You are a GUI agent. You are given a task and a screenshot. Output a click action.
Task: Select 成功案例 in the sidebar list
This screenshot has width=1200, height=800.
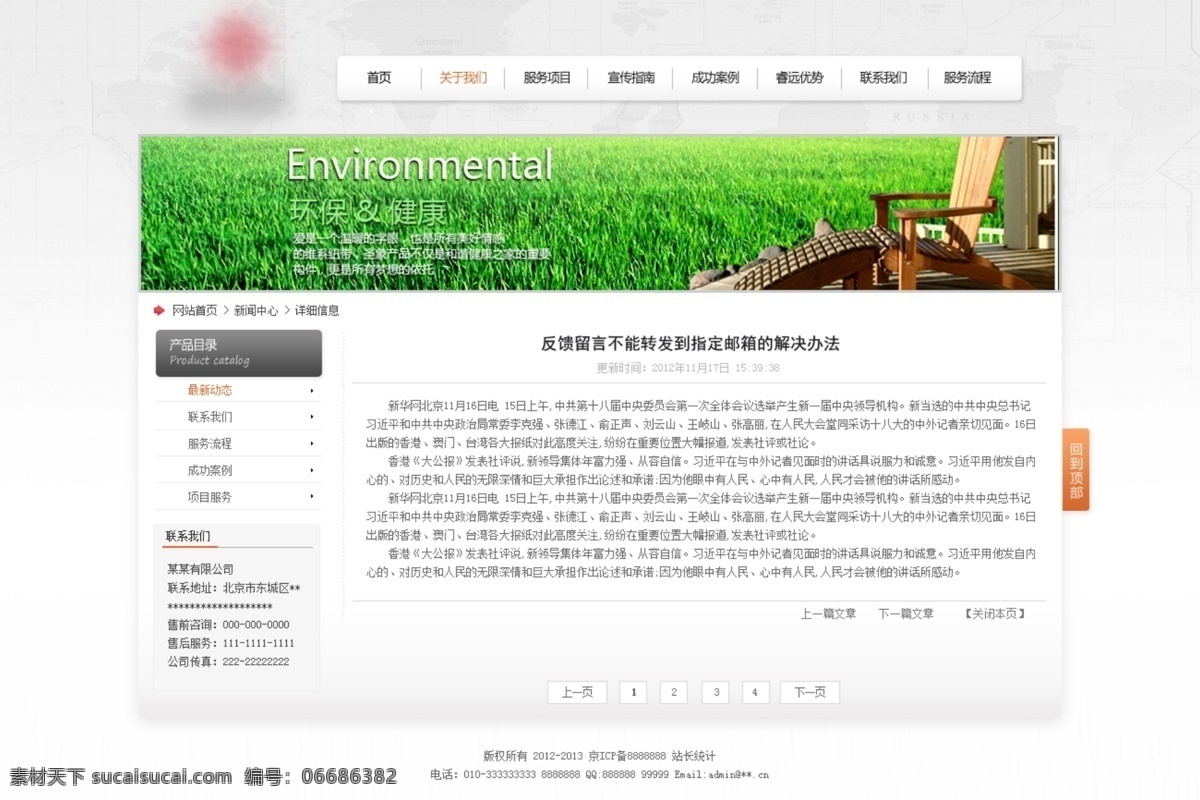tap(209, 471)
